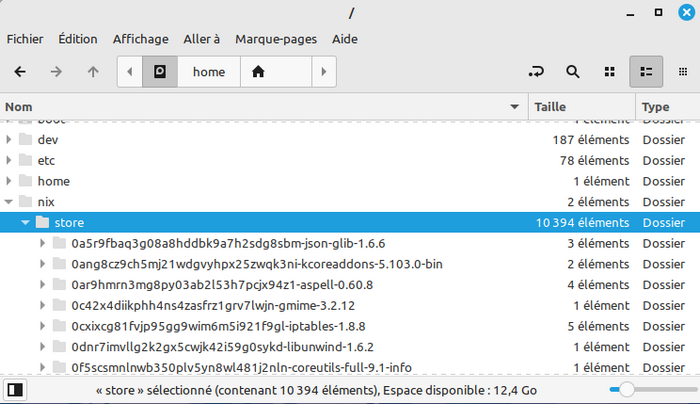Open the Marque-pages menu
This screenshot has height=404, width=700.
coord(275,39)
